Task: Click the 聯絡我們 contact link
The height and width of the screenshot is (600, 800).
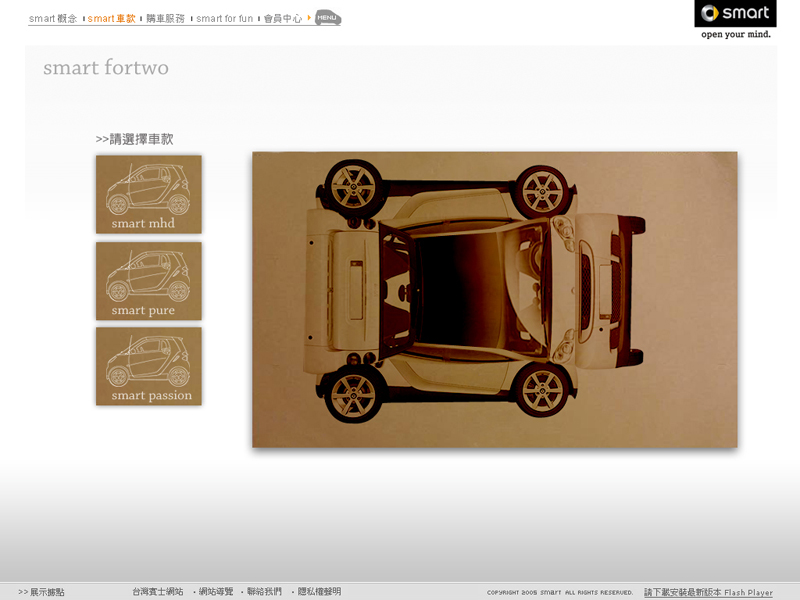Action: (264, 592)
